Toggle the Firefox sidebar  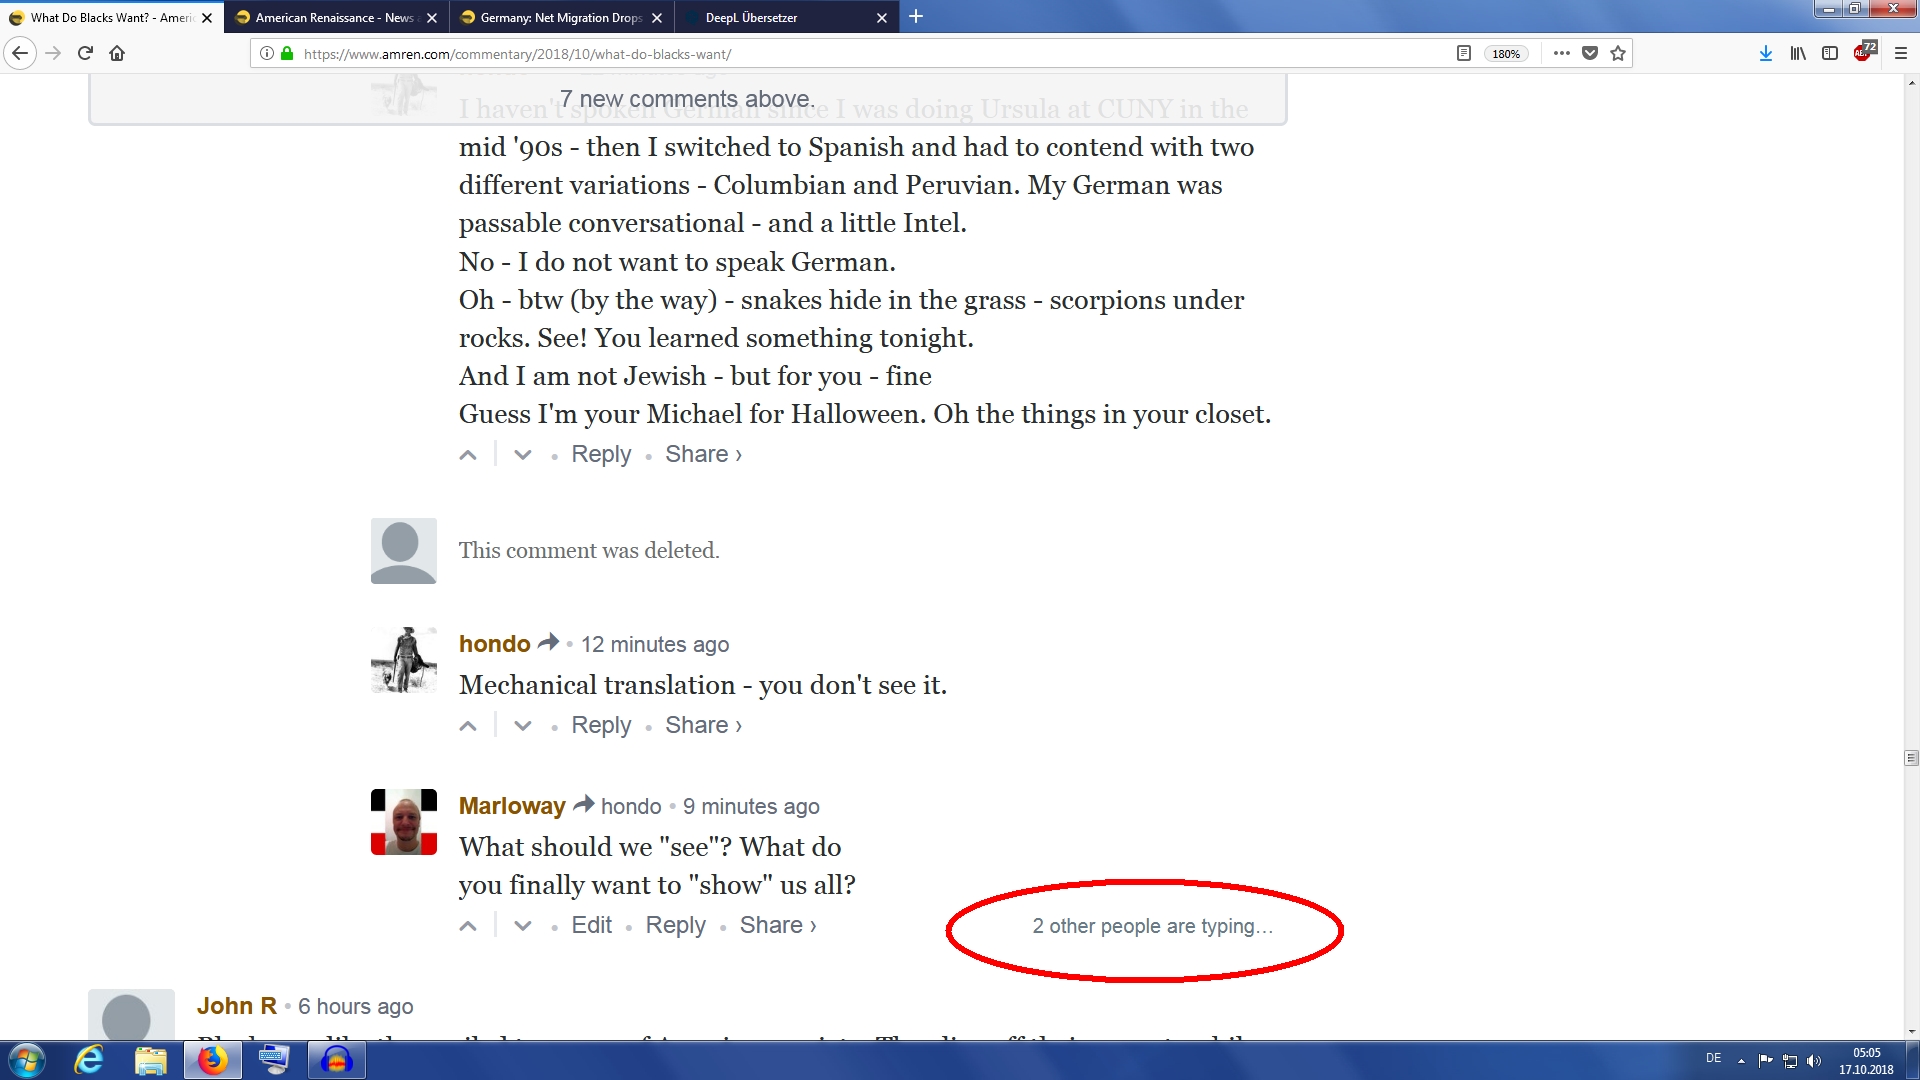[1830, 53]
